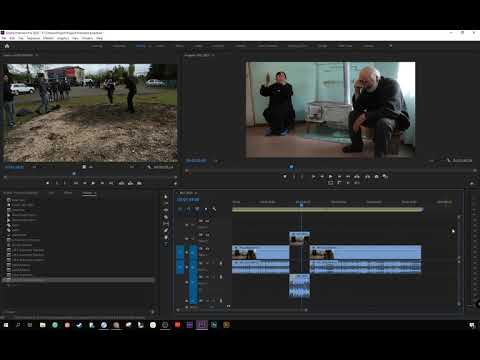The height and width of the screenshot is (360, 480).
Task: Select the Ripple Edit tool
Action: [166, 210]
